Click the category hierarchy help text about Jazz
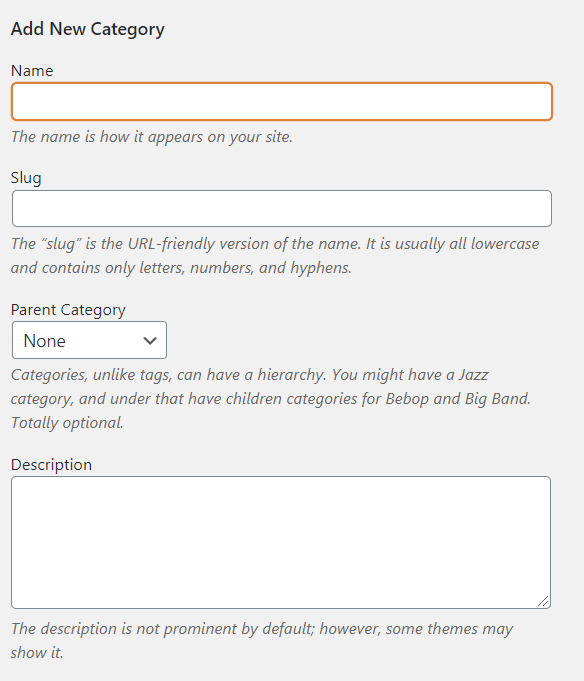 pos(250,375)
